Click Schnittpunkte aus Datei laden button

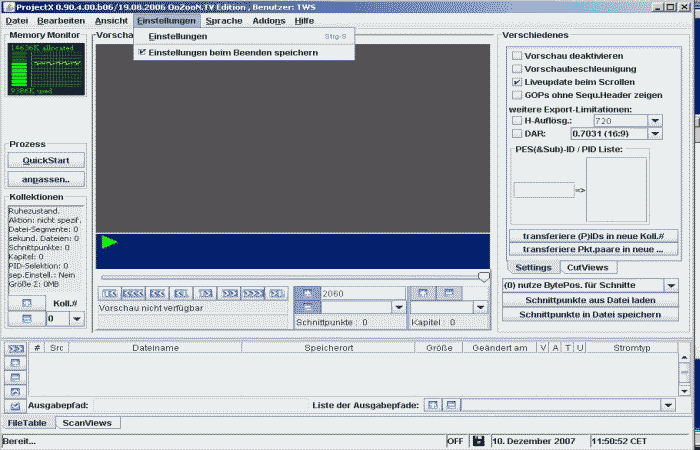pyautogui.click(x=589, y=300)
